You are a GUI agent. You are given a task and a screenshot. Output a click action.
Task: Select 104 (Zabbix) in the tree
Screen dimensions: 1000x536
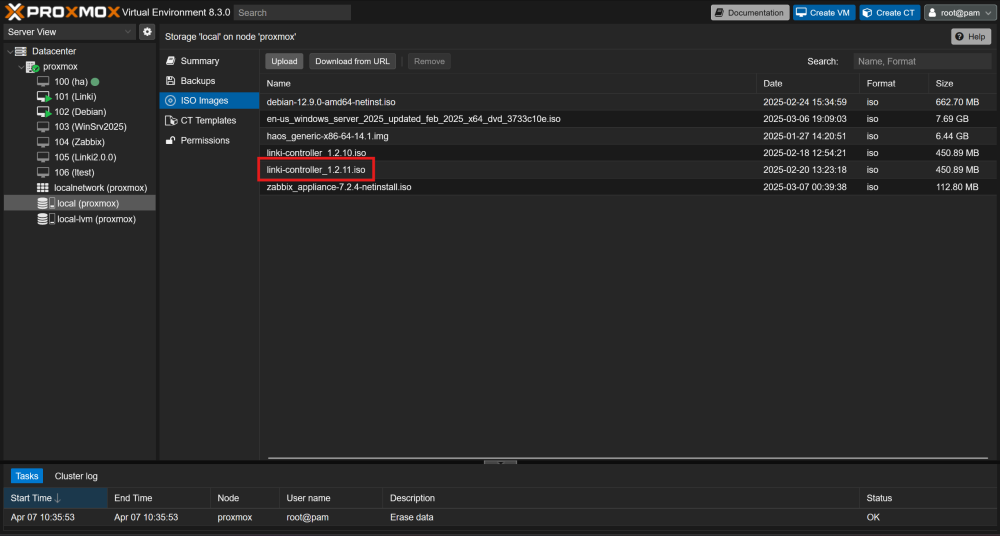[x=80, y=142]
